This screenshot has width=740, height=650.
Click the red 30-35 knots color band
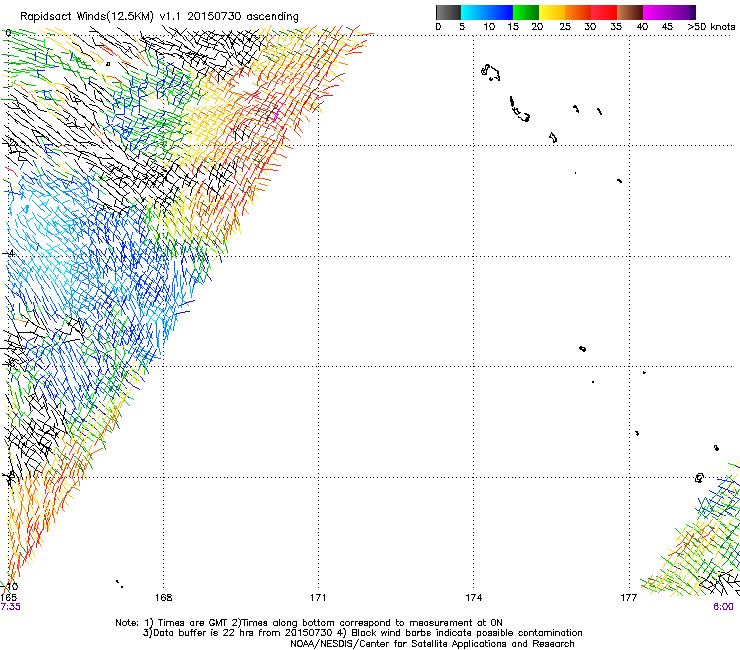point(604,12)
